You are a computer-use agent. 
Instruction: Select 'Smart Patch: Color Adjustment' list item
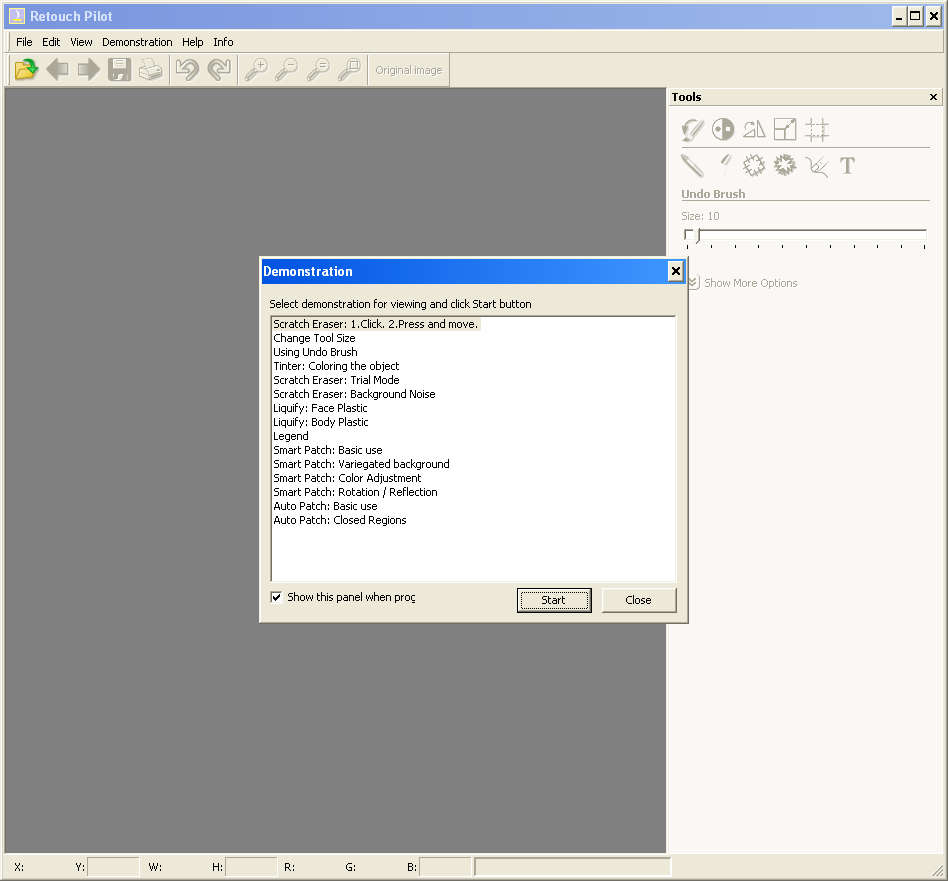[347, 478]
